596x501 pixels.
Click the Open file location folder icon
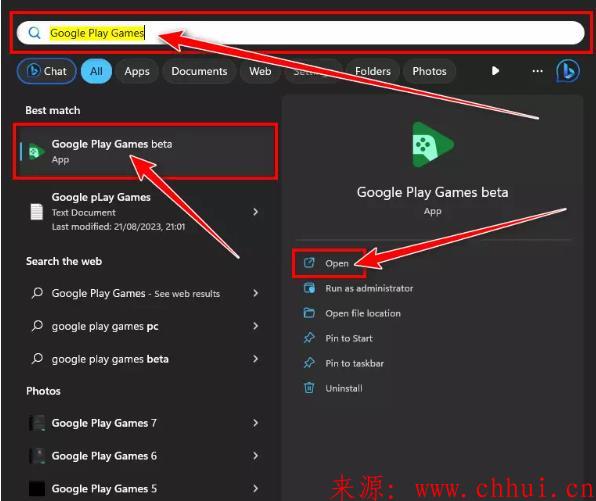309,313
